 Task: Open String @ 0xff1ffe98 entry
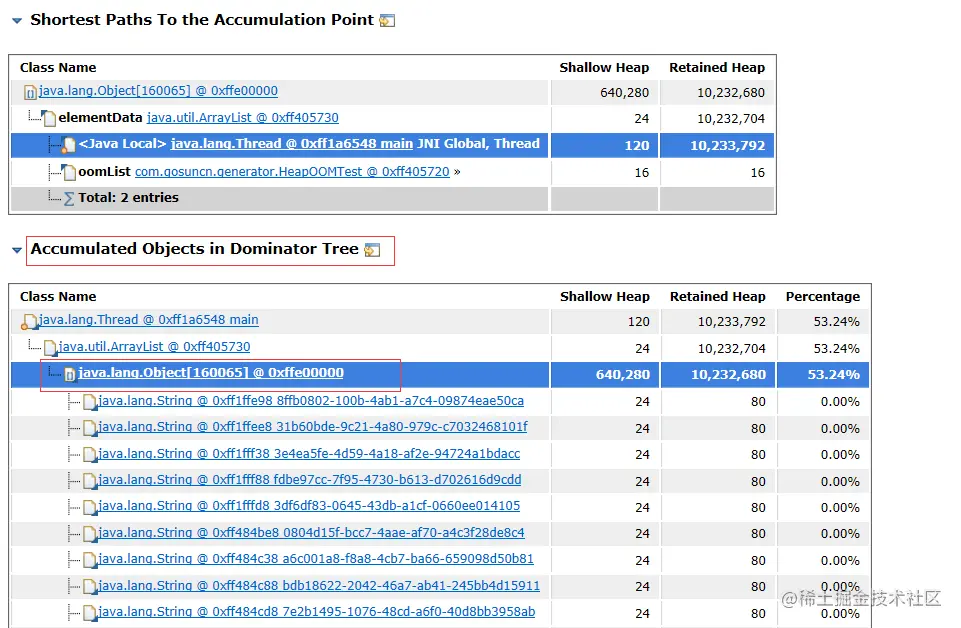(x=310, y=401)
